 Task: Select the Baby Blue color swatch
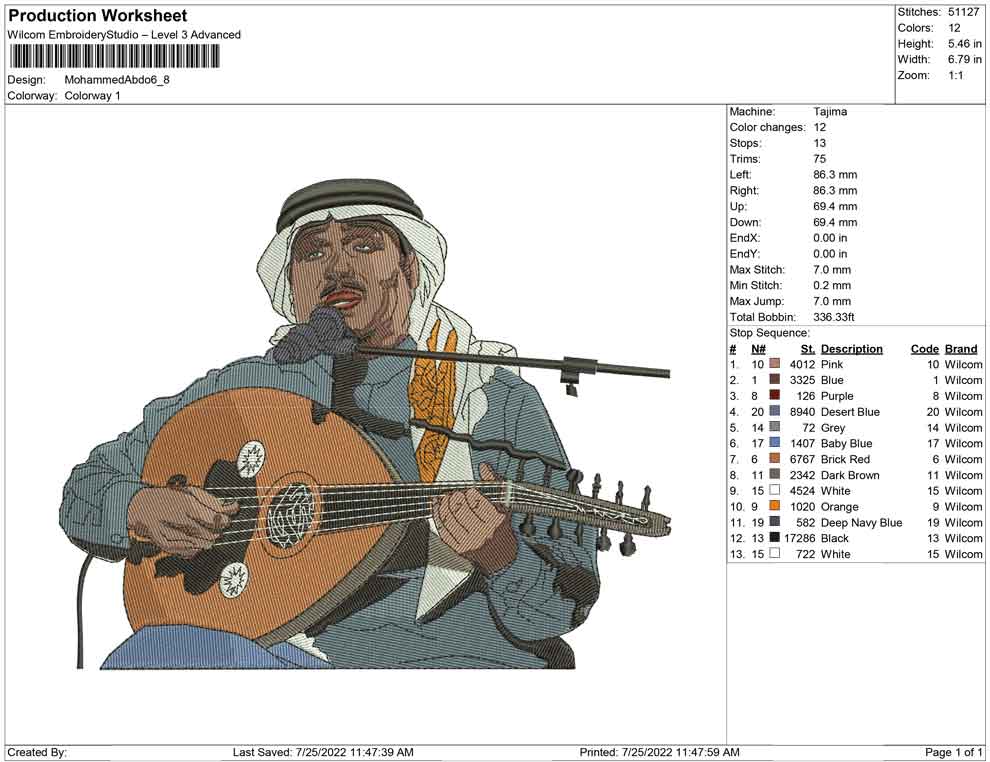coord(775,443)
